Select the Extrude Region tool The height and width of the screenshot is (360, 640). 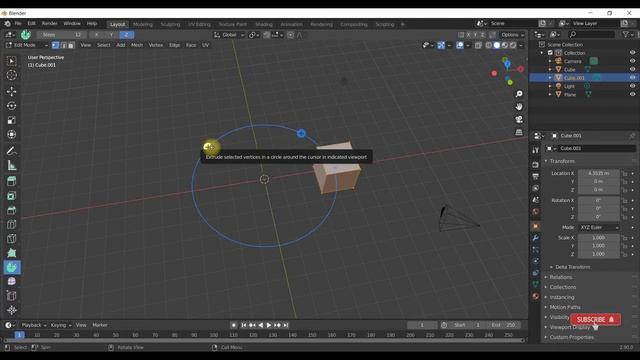(11, 181)
